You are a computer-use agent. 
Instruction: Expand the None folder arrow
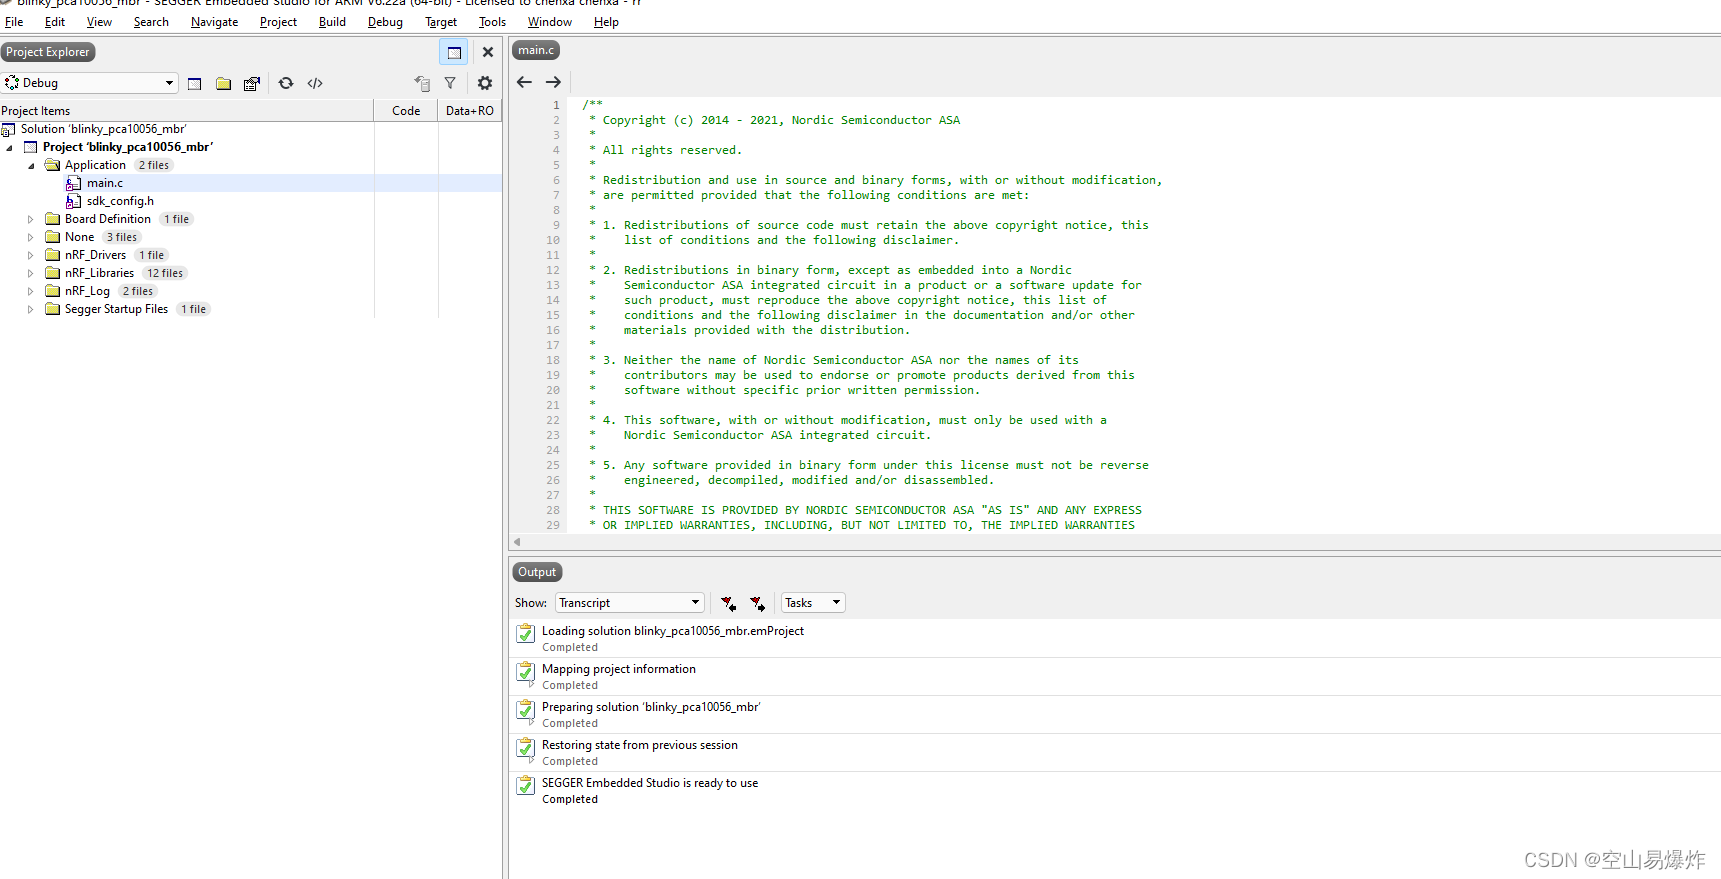tap(31, 237)
